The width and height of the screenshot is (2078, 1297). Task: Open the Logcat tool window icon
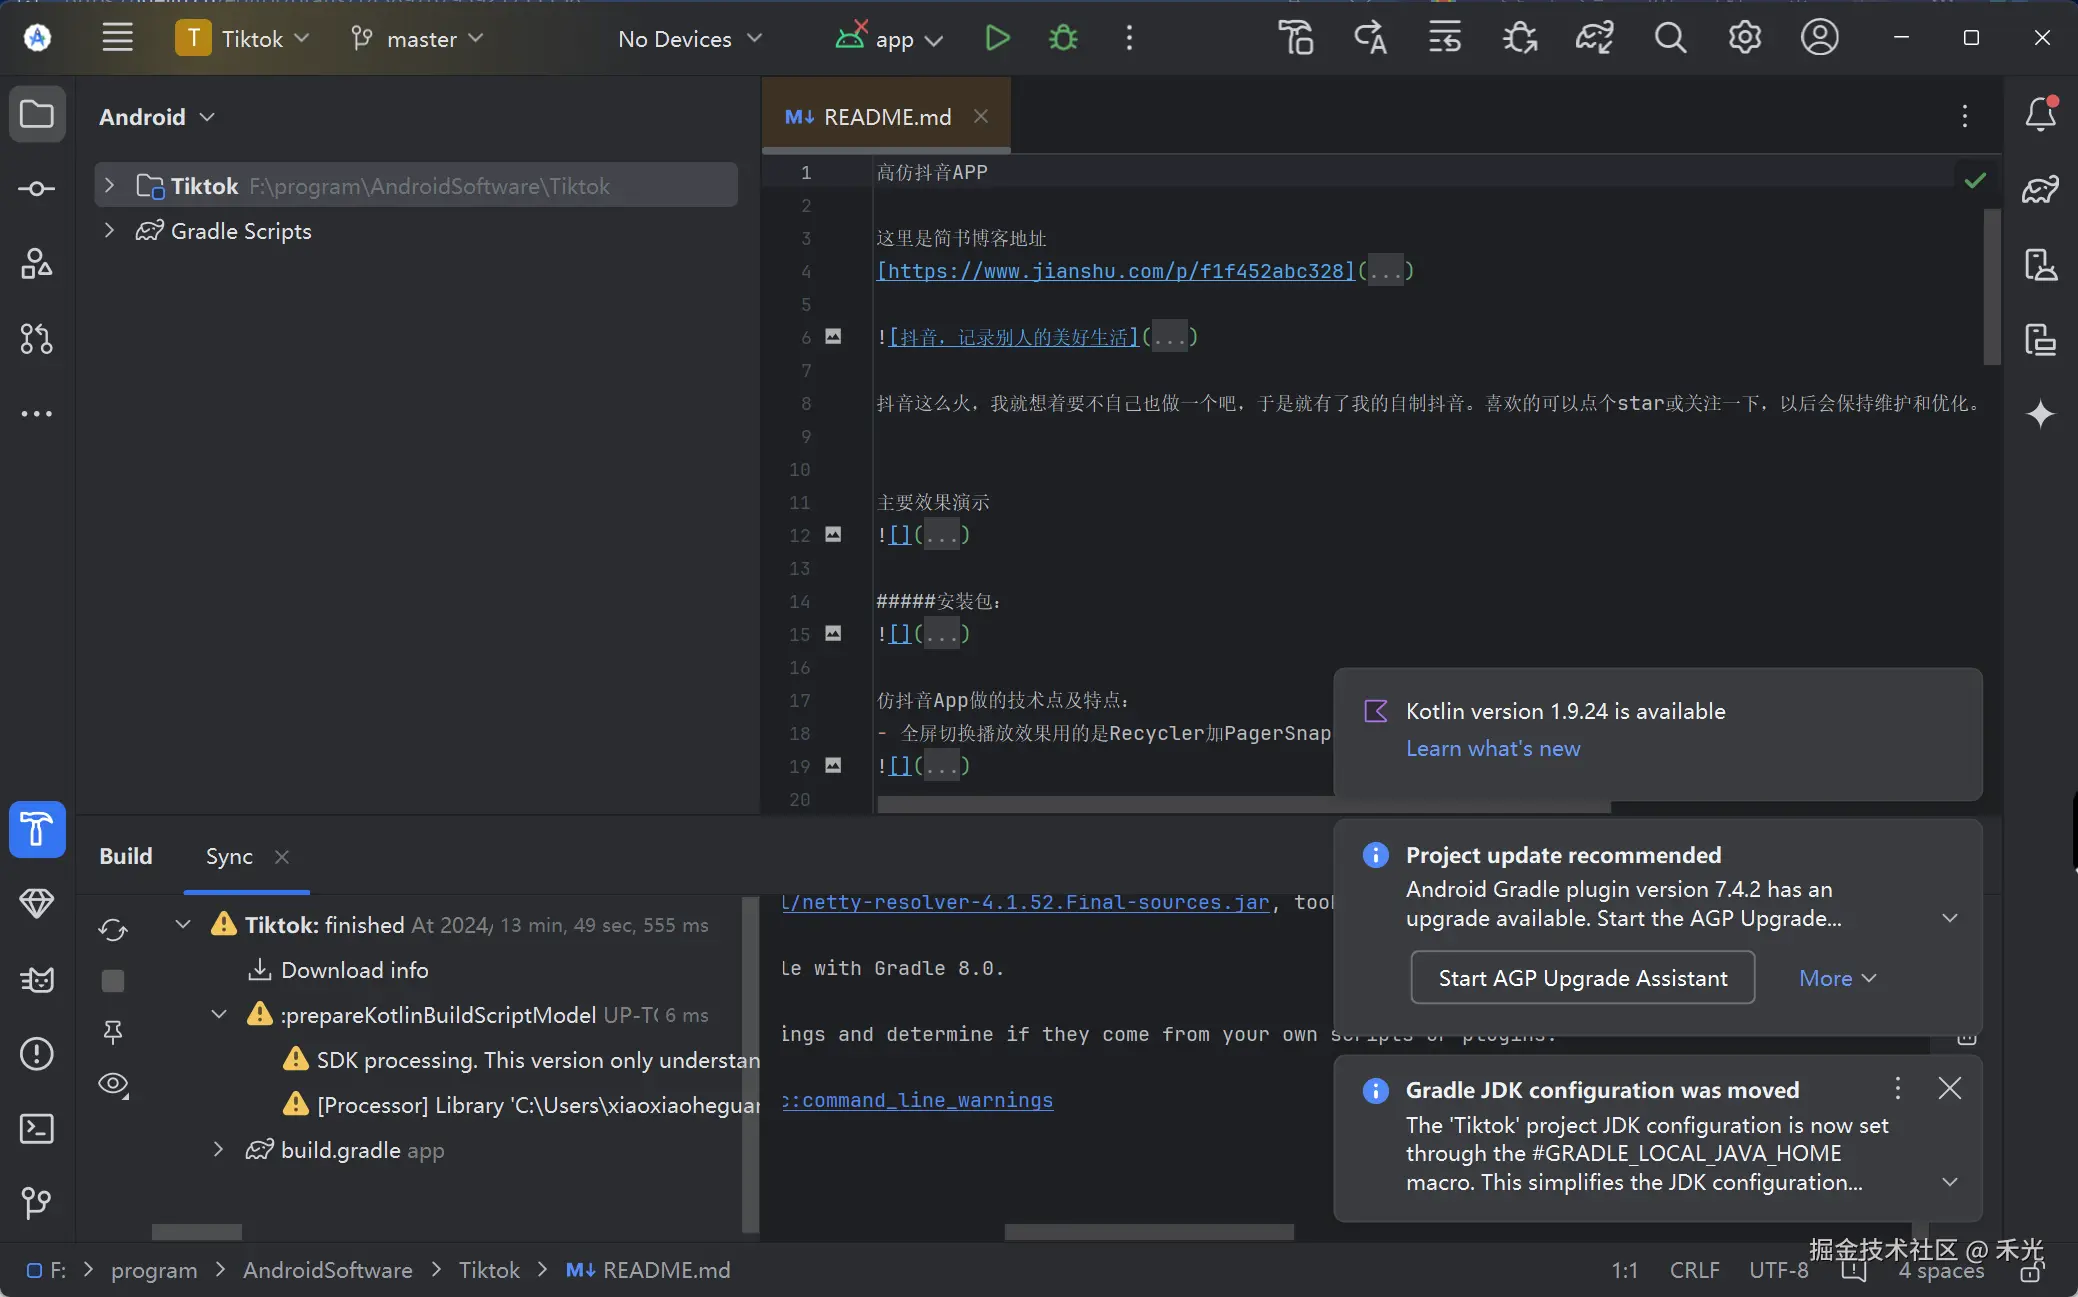pyautogui.click(x=37, y=979)
